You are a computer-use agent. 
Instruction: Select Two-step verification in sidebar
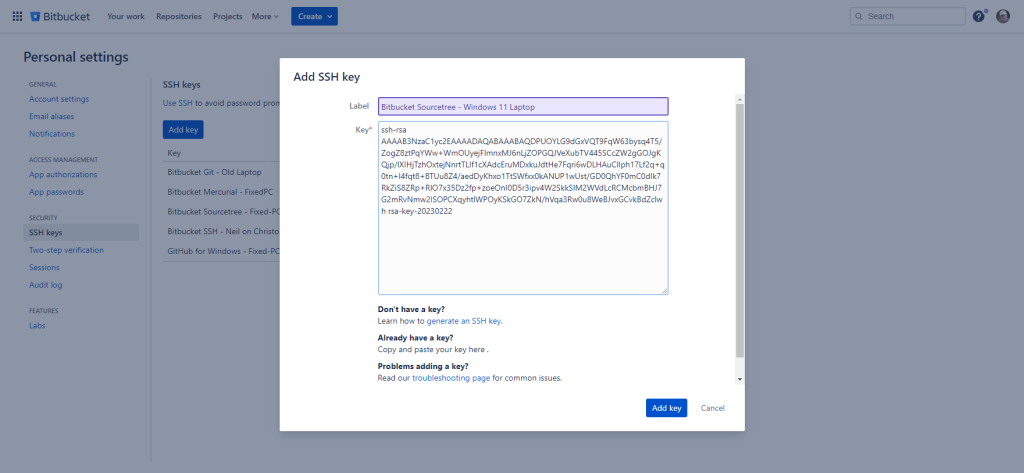(66, 250)
